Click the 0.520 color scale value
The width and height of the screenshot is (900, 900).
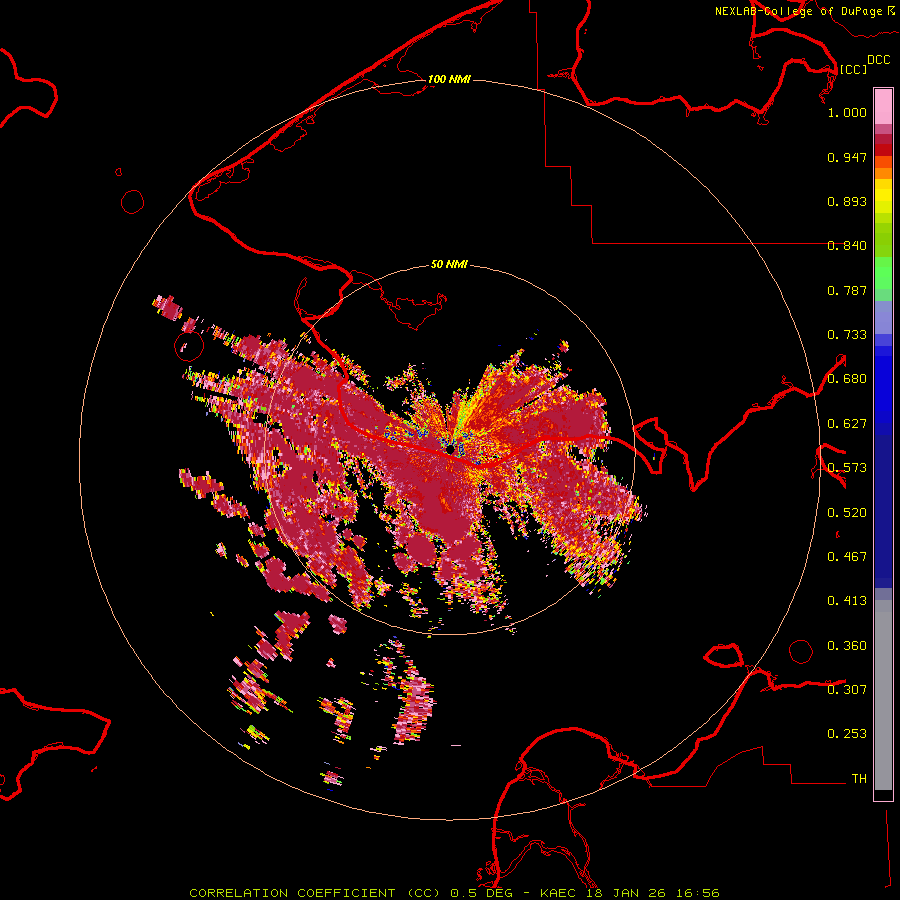[x=847, y=513]
